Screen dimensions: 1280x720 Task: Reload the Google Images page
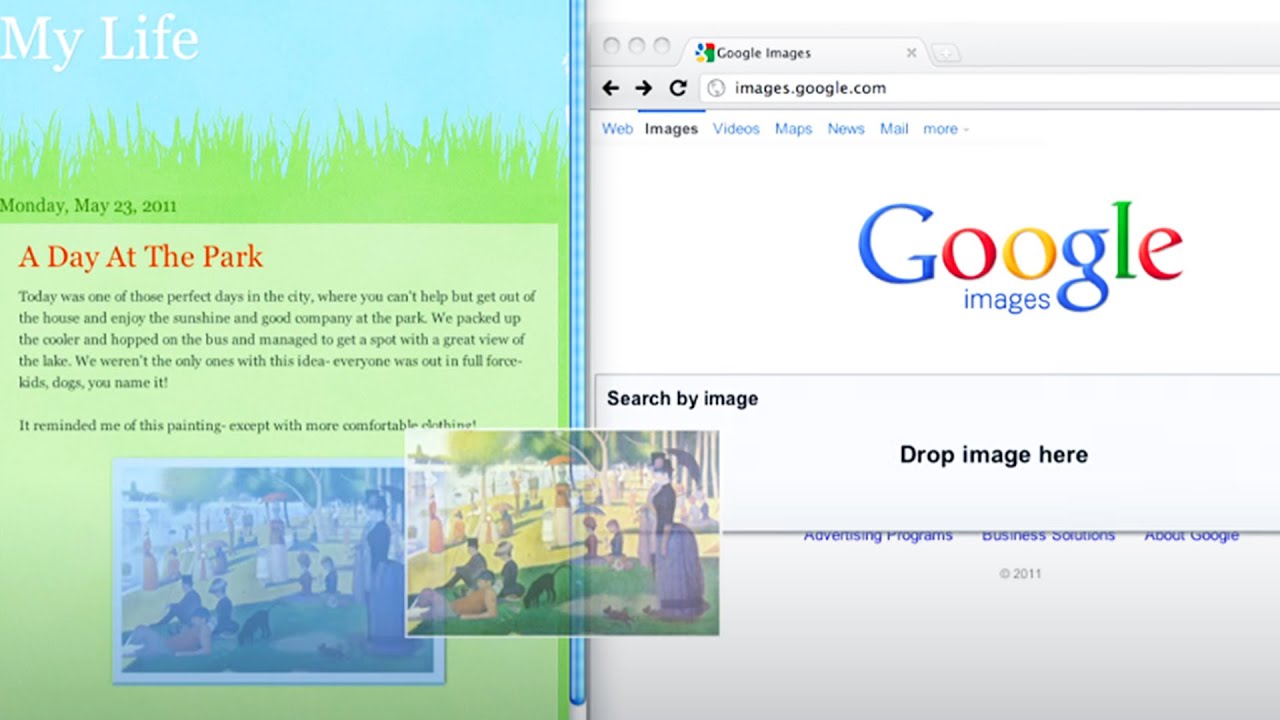pos(677,88)
